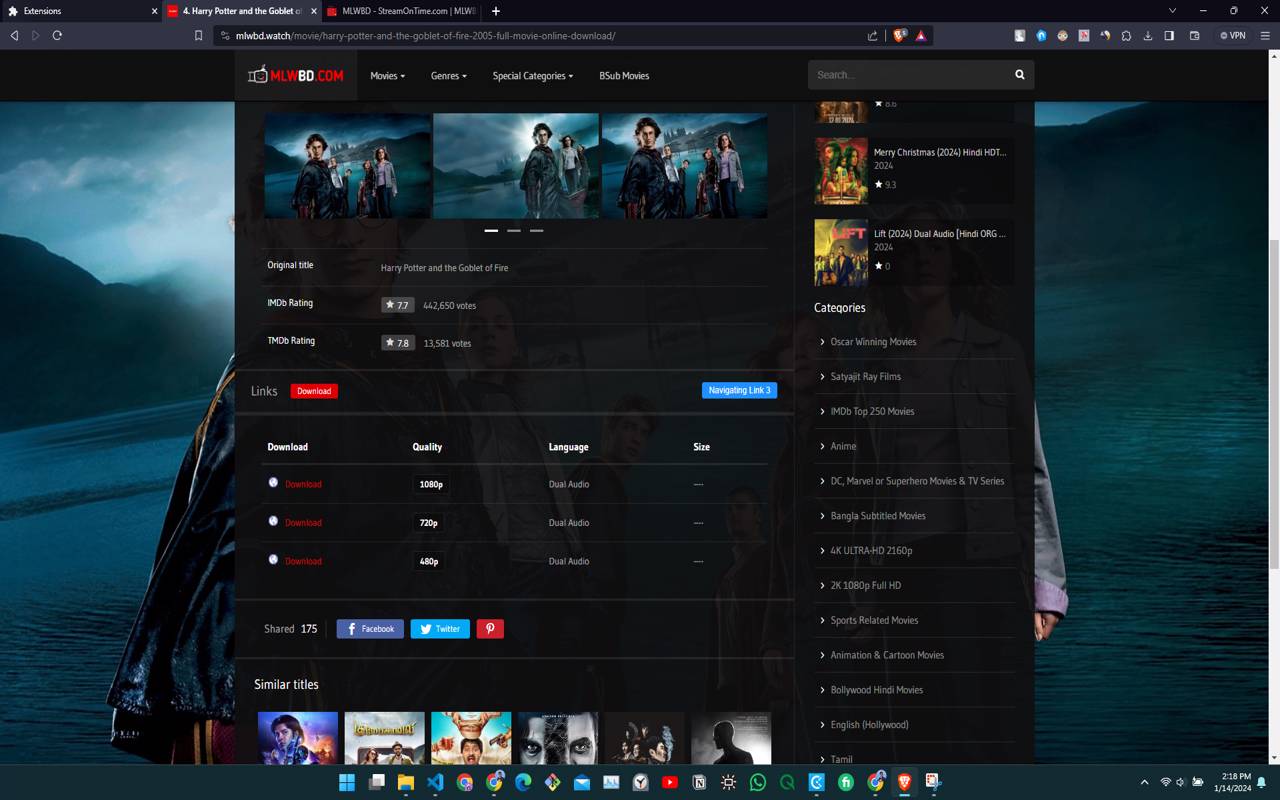Click the page vertical scrollbar

pyautogui.click(x=1274, y=405)
